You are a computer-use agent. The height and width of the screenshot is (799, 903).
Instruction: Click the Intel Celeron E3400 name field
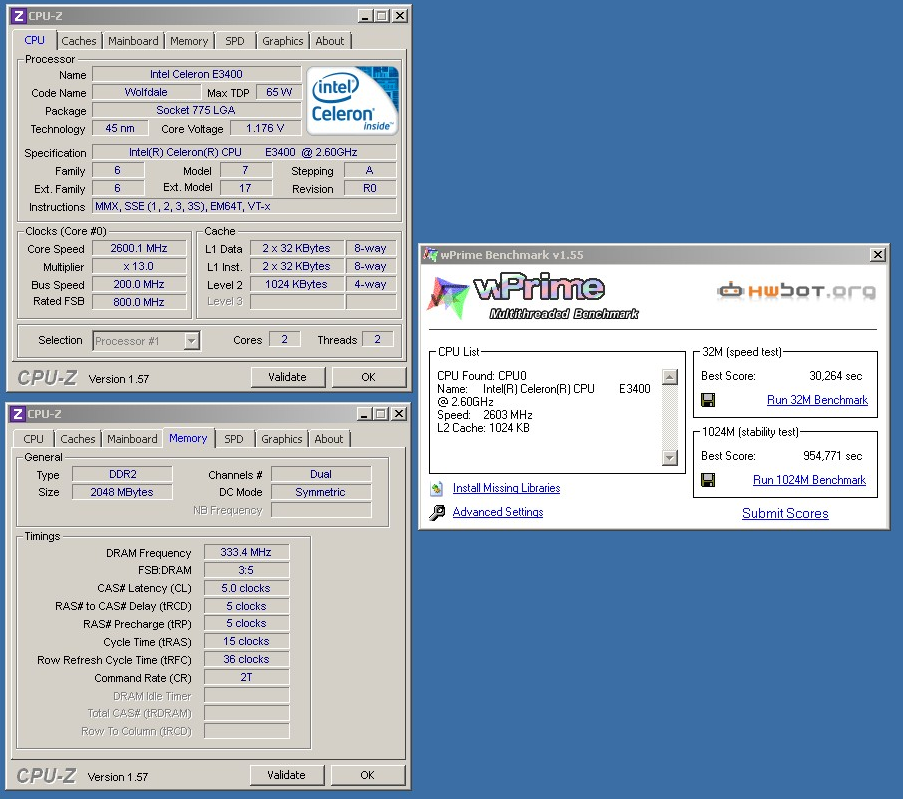(196, 74)
